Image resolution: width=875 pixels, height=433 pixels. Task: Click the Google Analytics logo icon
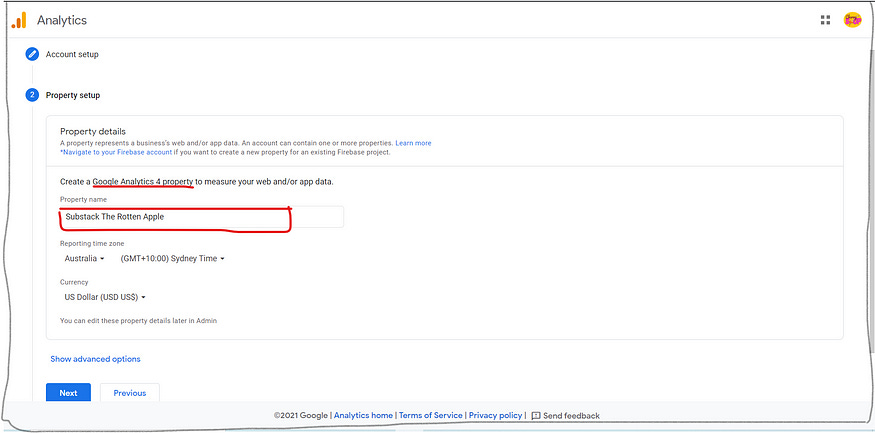click(x=19, y=20)
